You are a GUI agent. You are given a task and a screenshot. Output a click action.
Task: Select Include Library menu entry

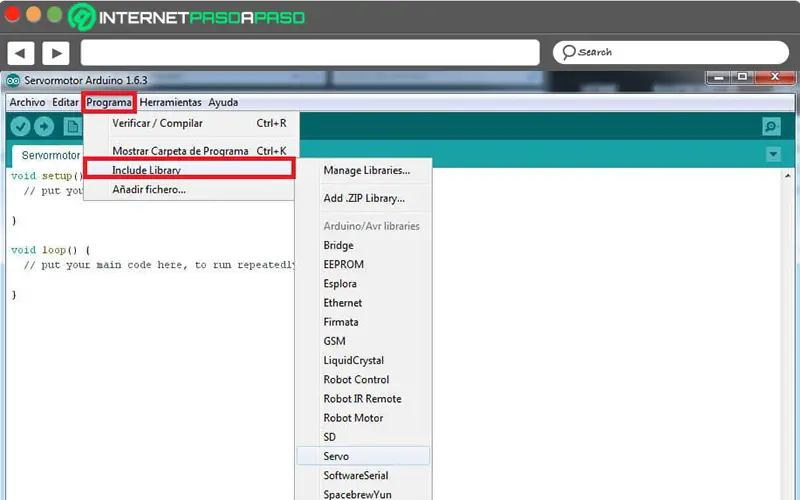click(190, 169)
